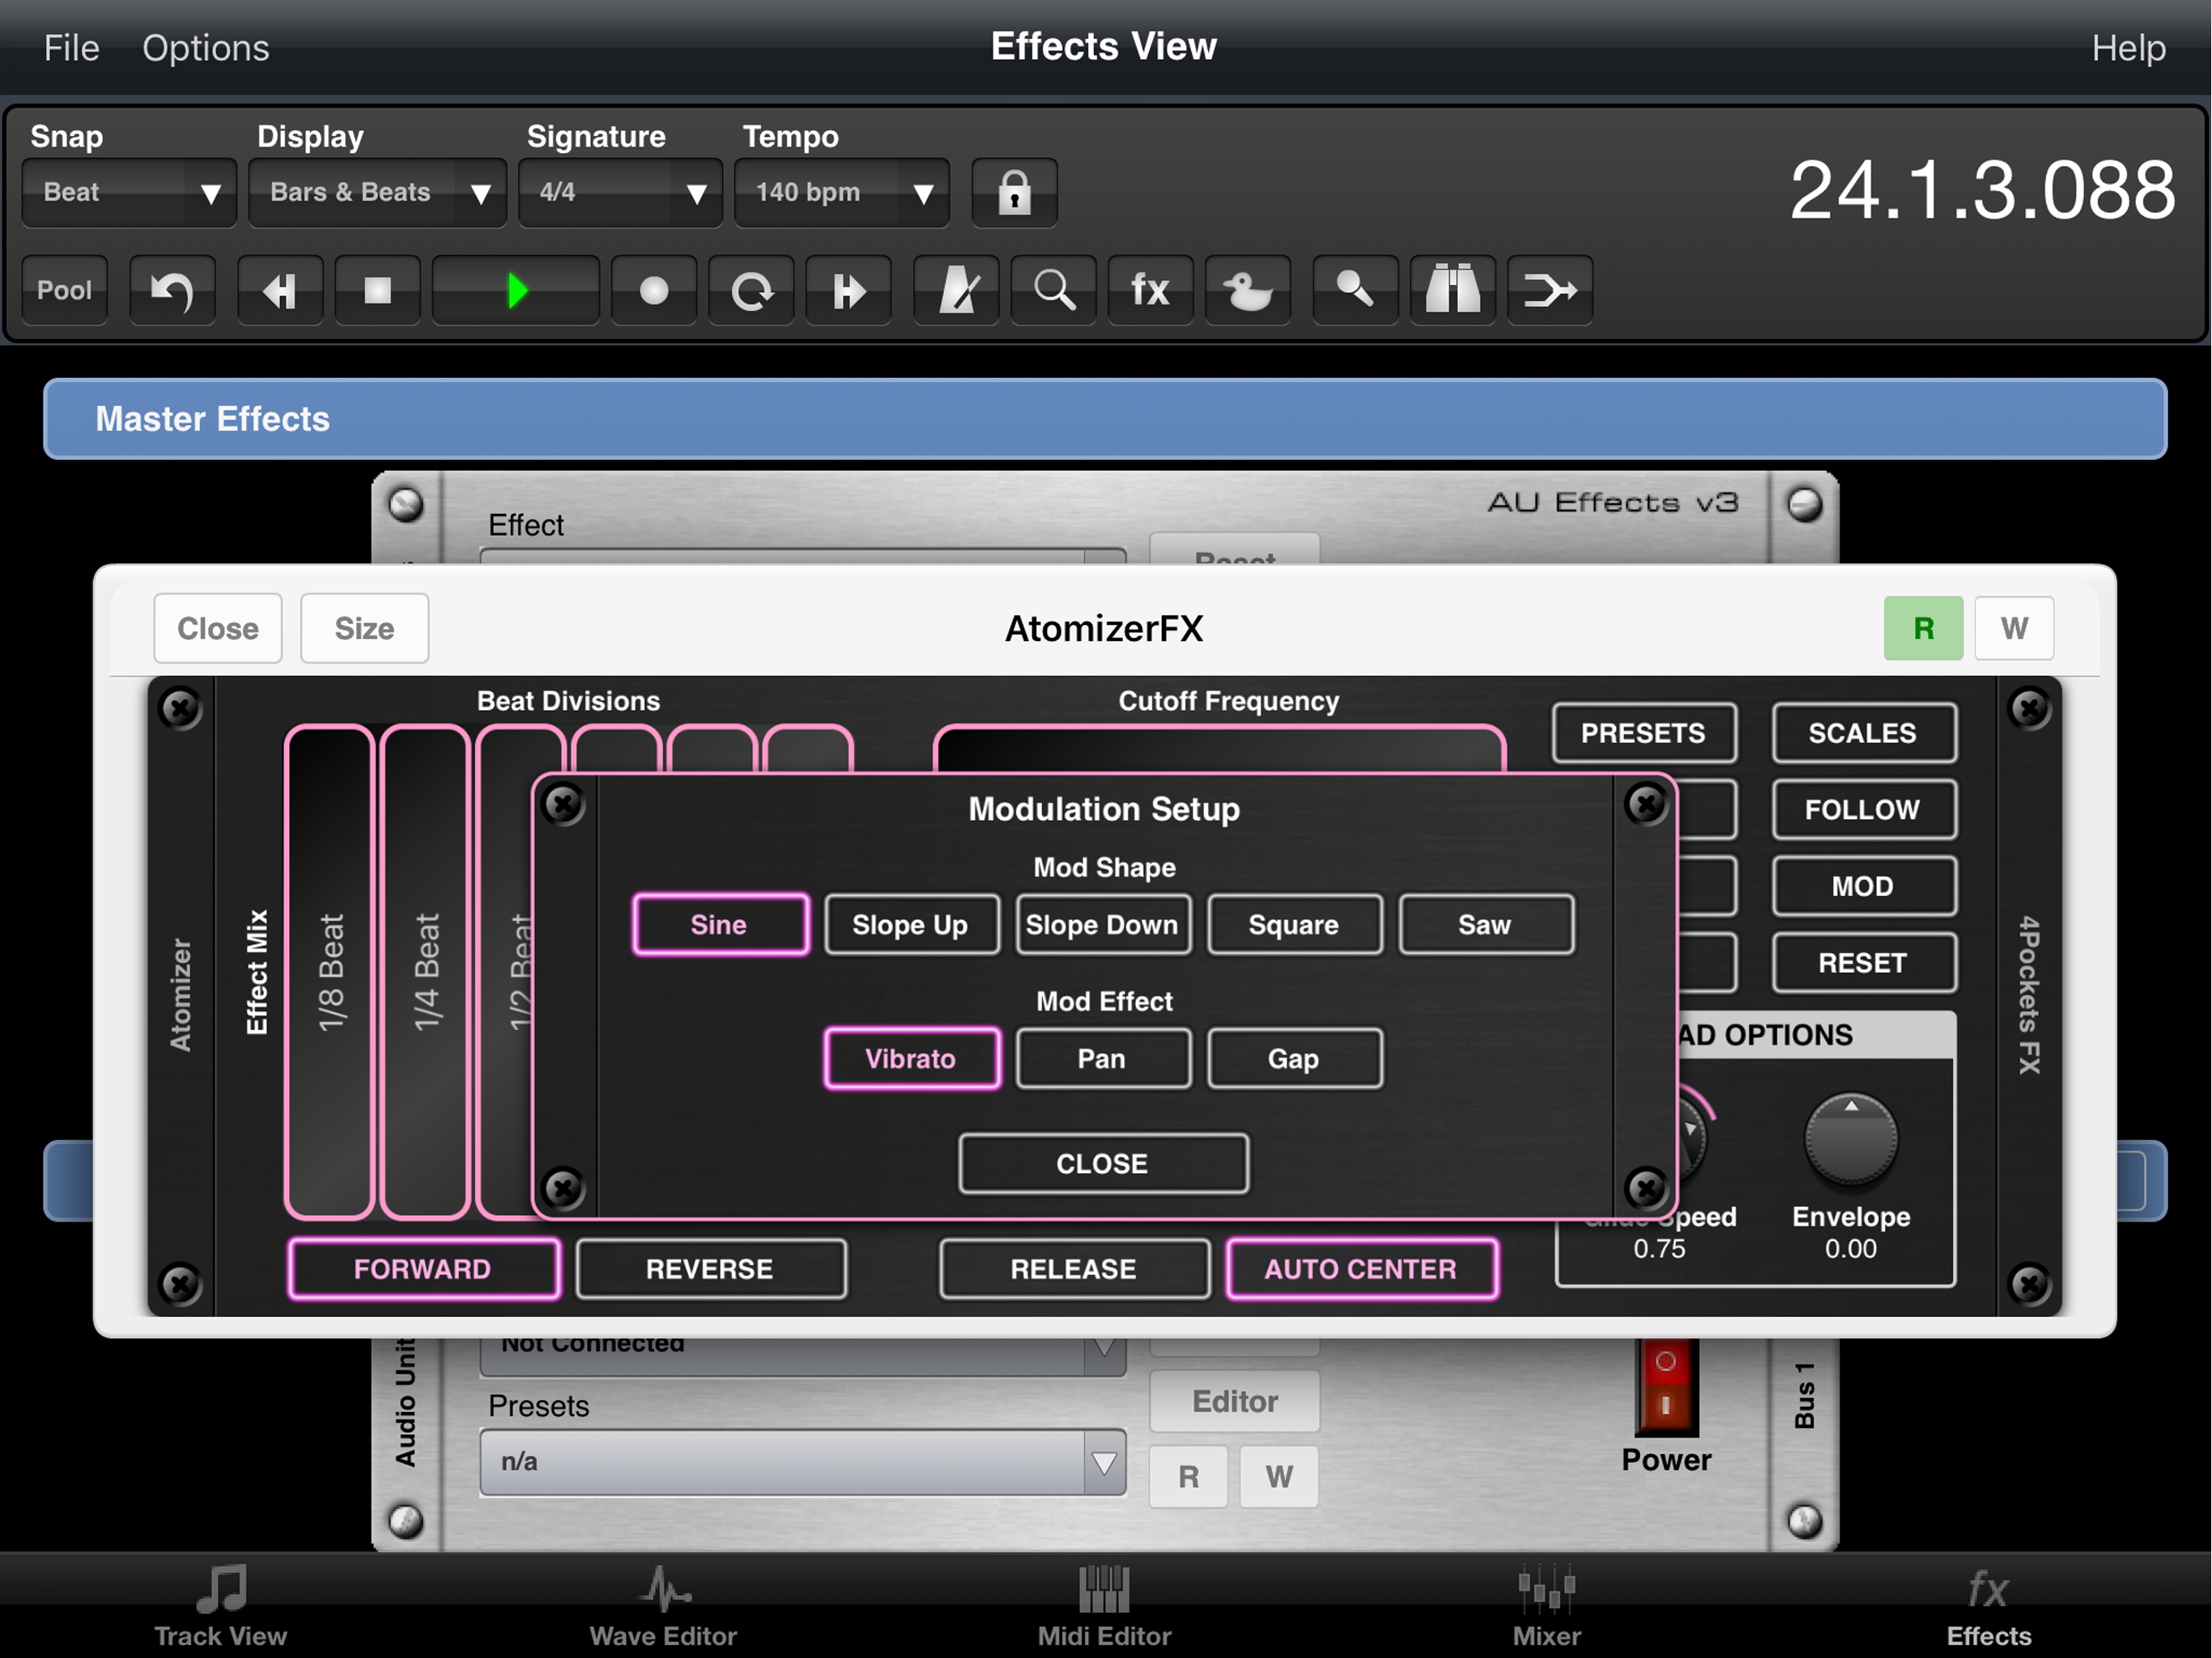The width and height of the screenshot is (2212, 1658).
Task: Click the record circle button
Action: 653,291
